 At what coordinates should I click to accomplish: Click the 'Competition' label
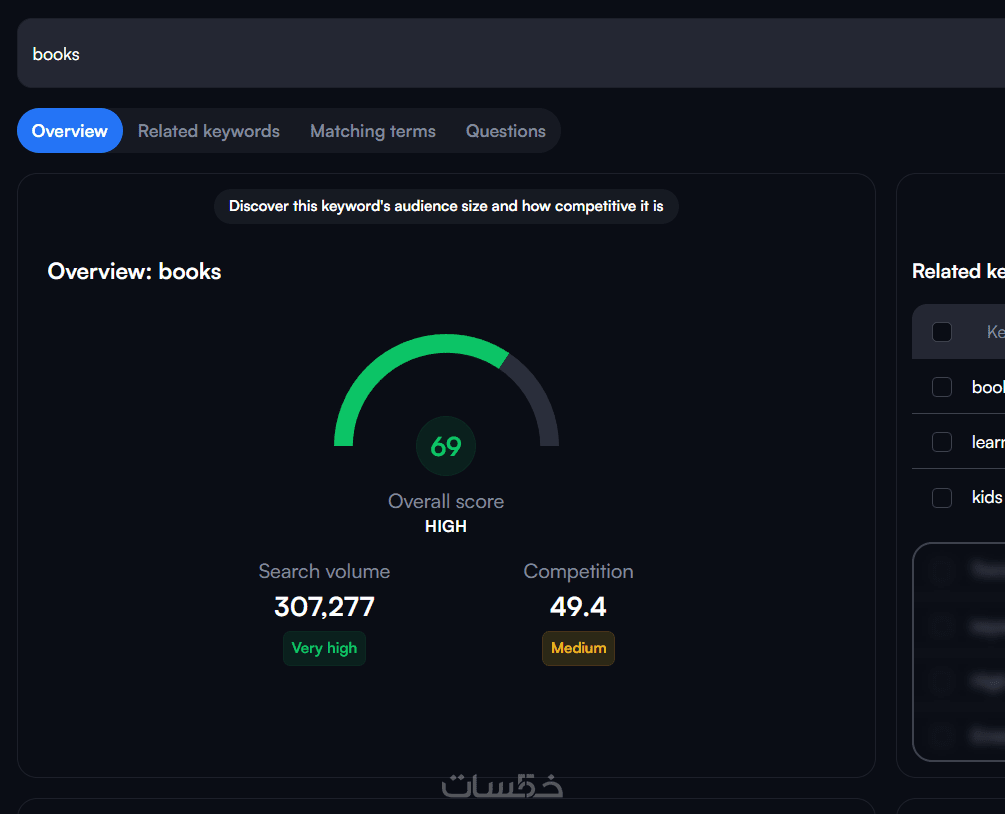pos(578,571)
